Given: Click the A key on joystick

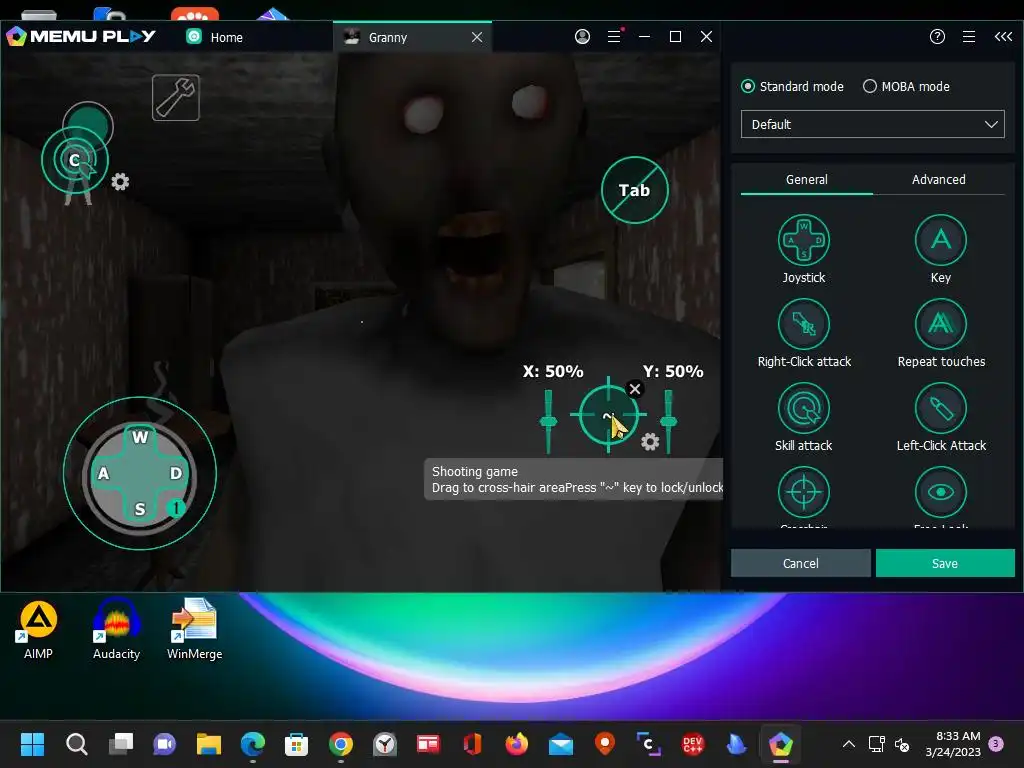Looking at the screenshot, I should click(x=103, y=473).
